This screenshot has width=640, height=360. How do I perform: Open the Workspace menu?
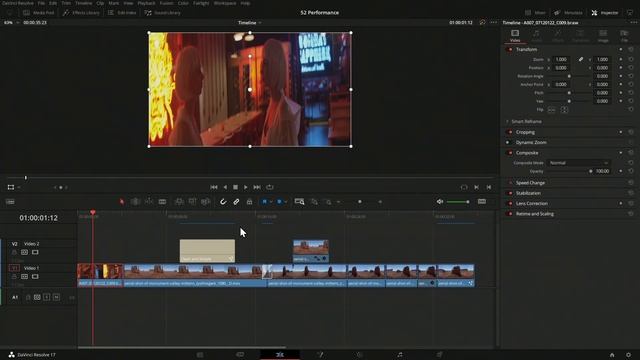[x=225, y=3]
